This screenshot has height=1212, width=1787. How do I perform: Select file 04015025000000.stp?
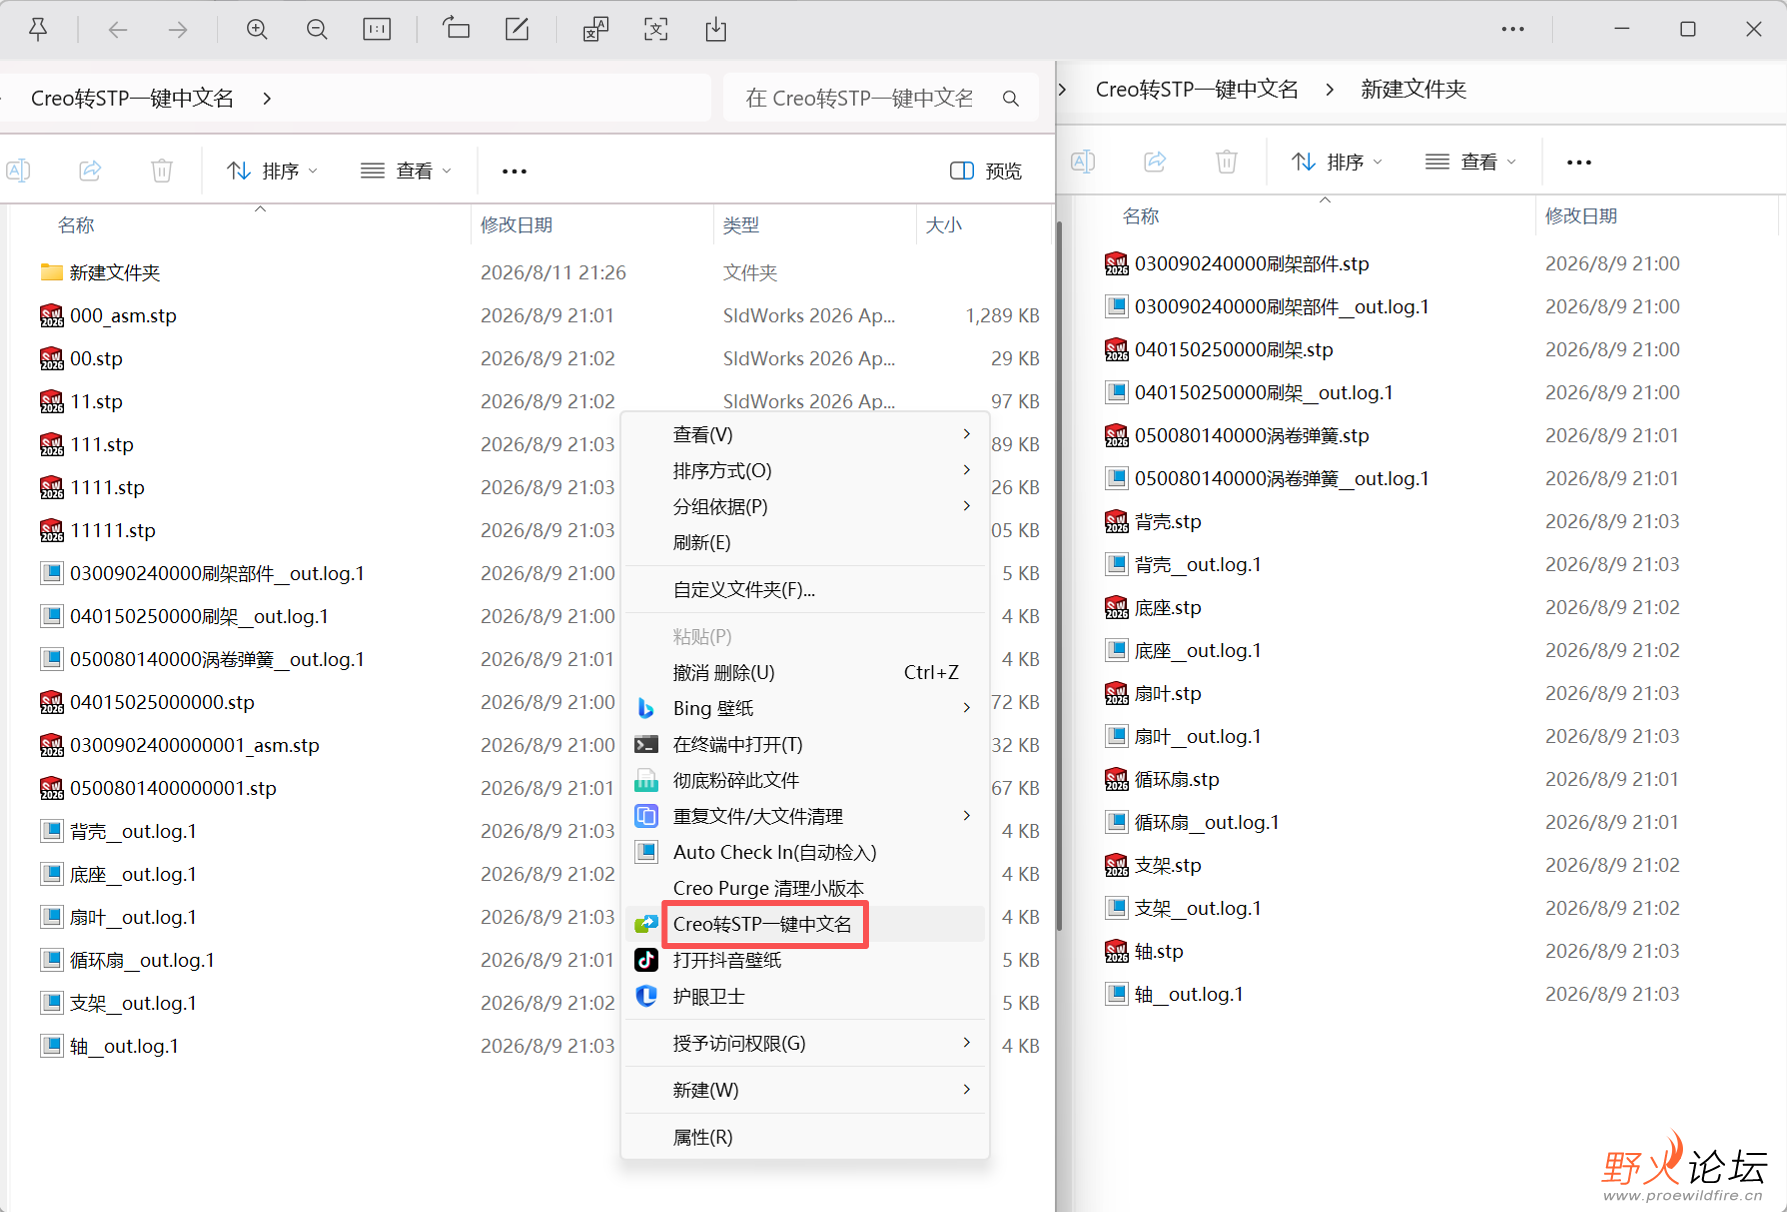click(x=162, y=702)
